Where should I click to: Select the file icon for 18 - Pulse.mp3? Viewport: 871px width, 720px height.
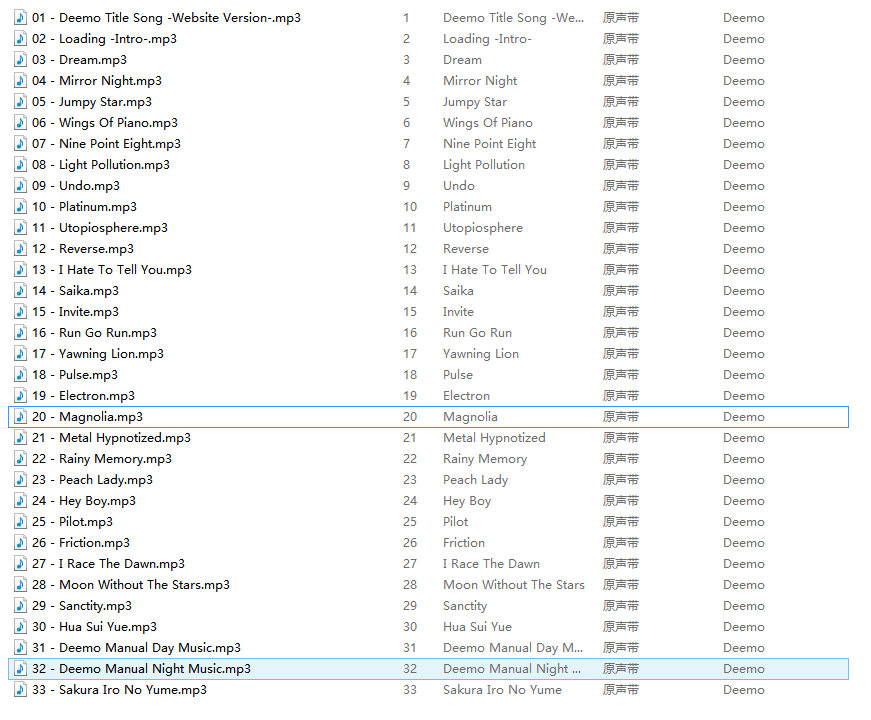tap(20, 374)
